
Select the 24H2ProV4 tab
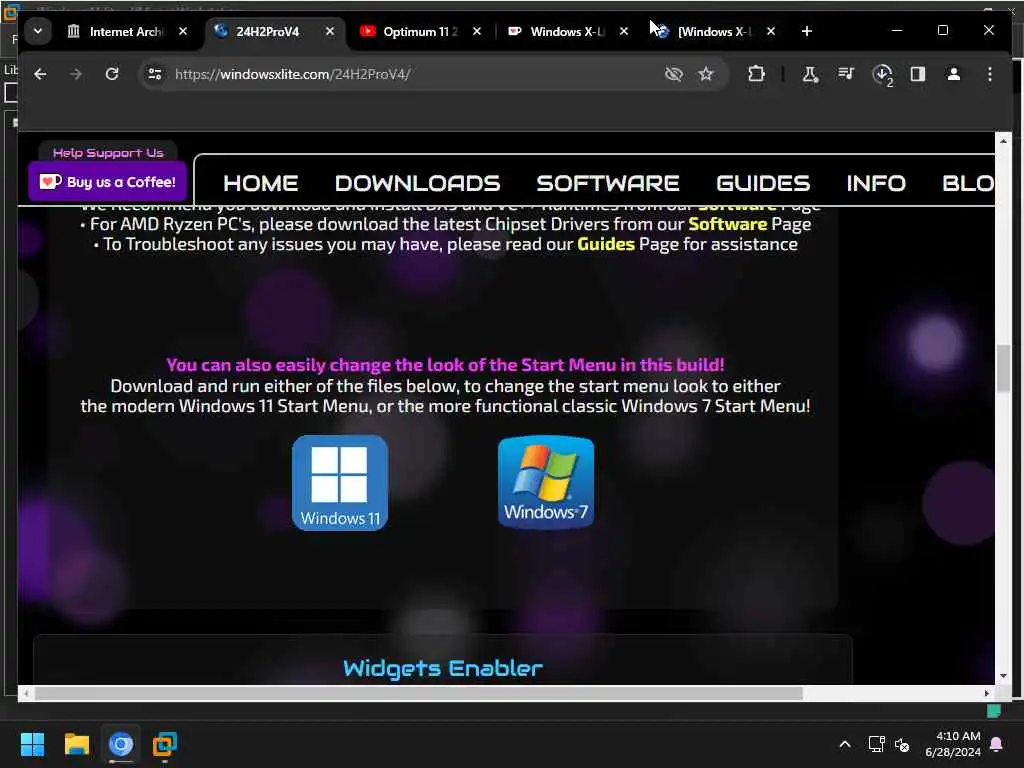tap(275, 31)
